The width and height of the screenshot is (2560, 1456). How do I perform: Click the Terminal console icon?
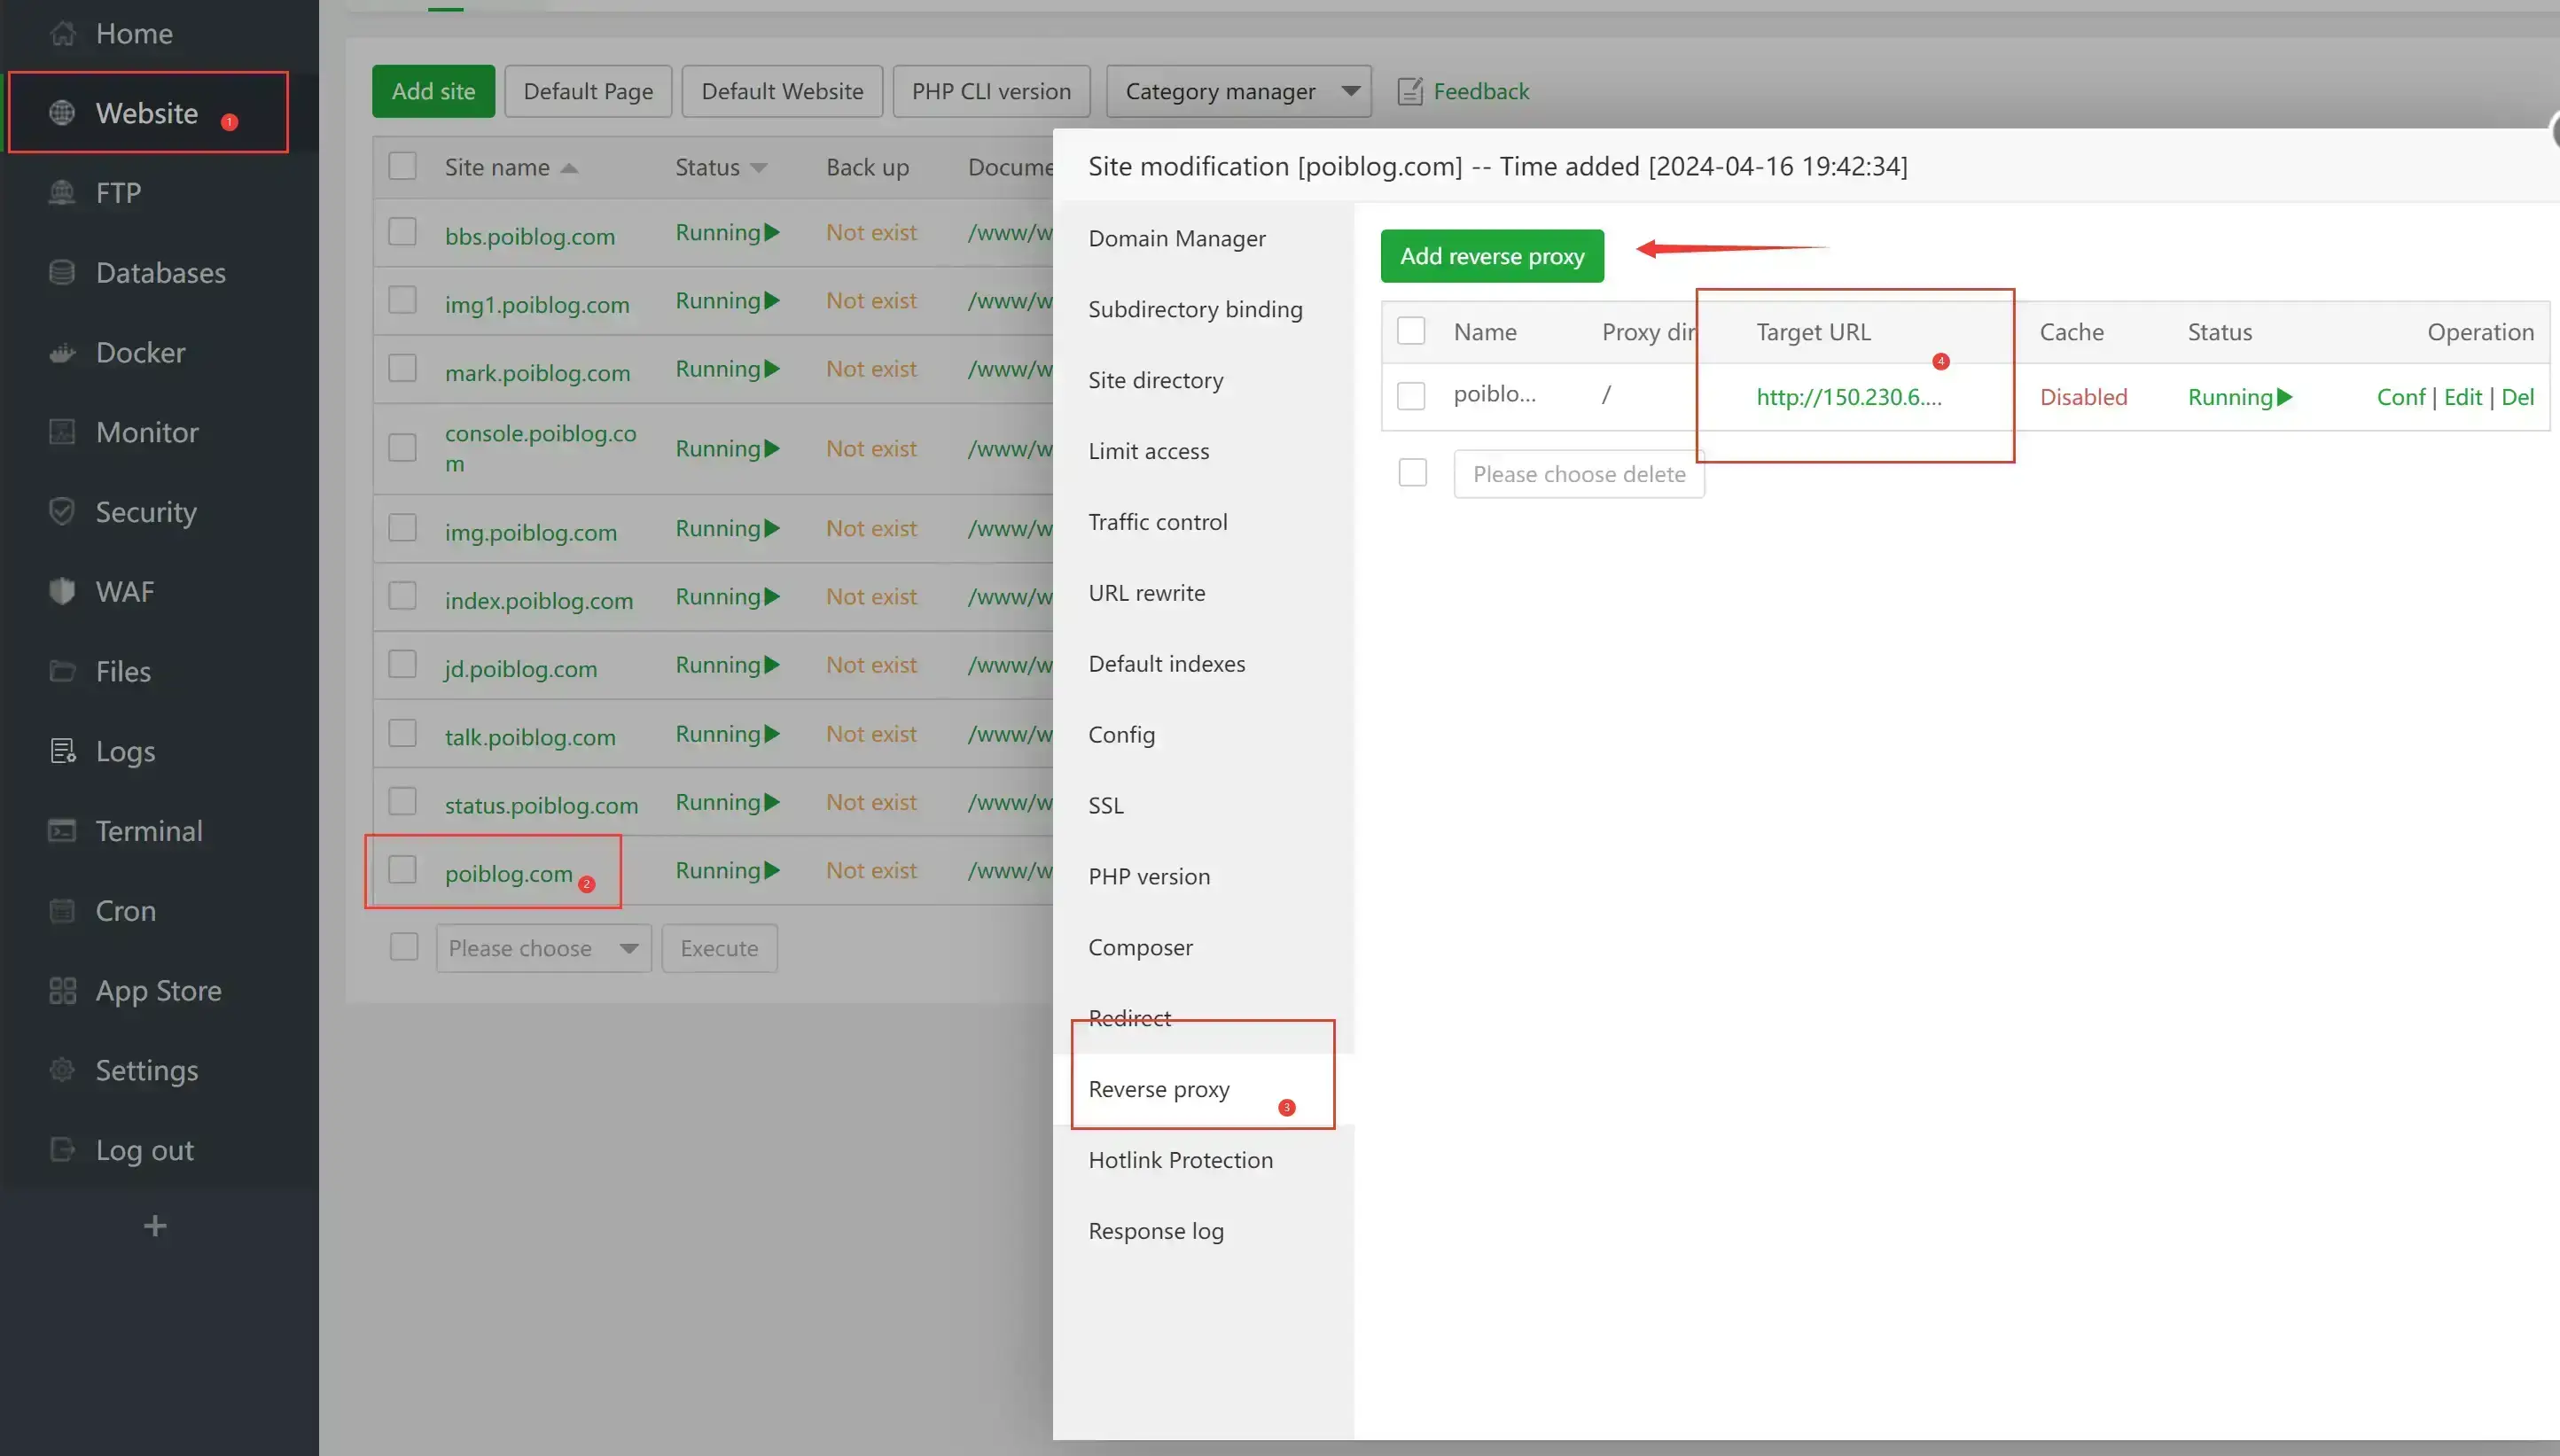(x=62, y=830)
